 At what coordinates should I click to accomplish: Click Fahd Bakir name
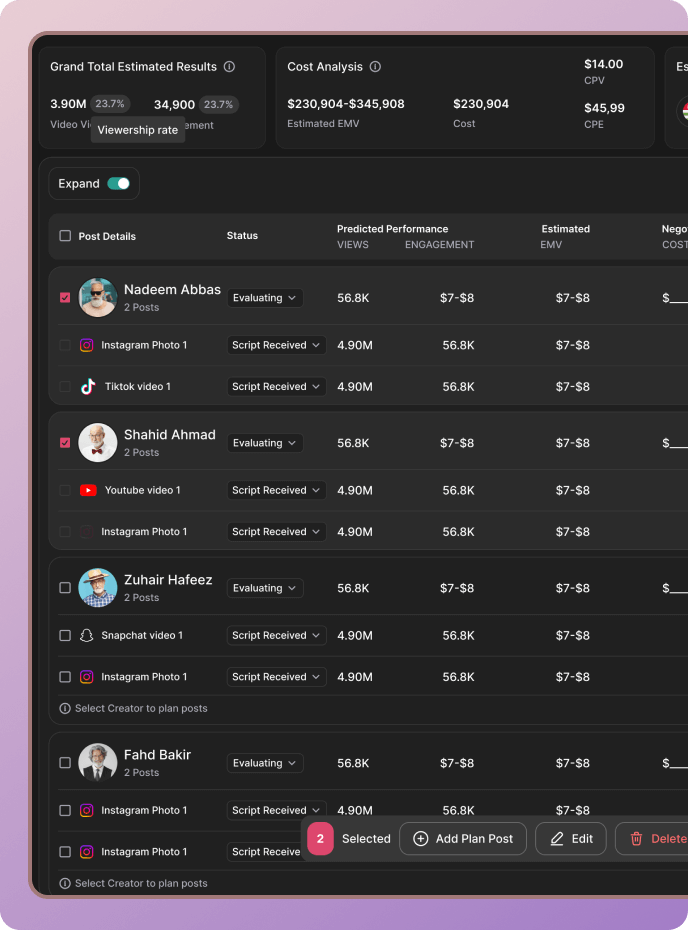coord(157,754)
